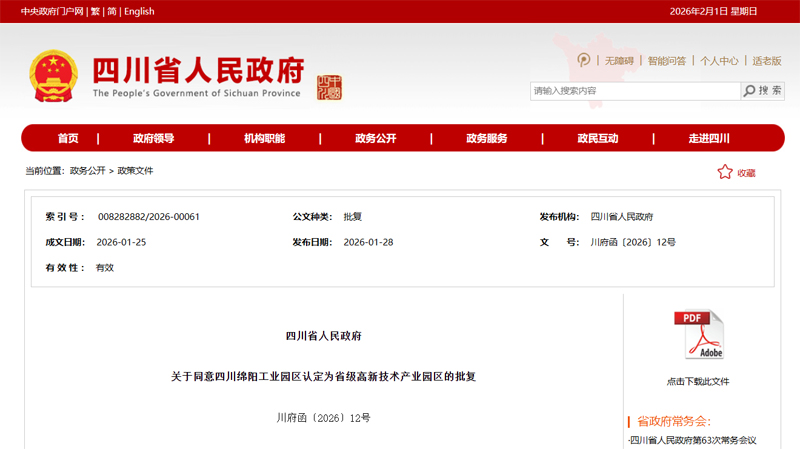Open 中央政府门户网 link
This screenshot has width=800, height=449.
[51, 11]
